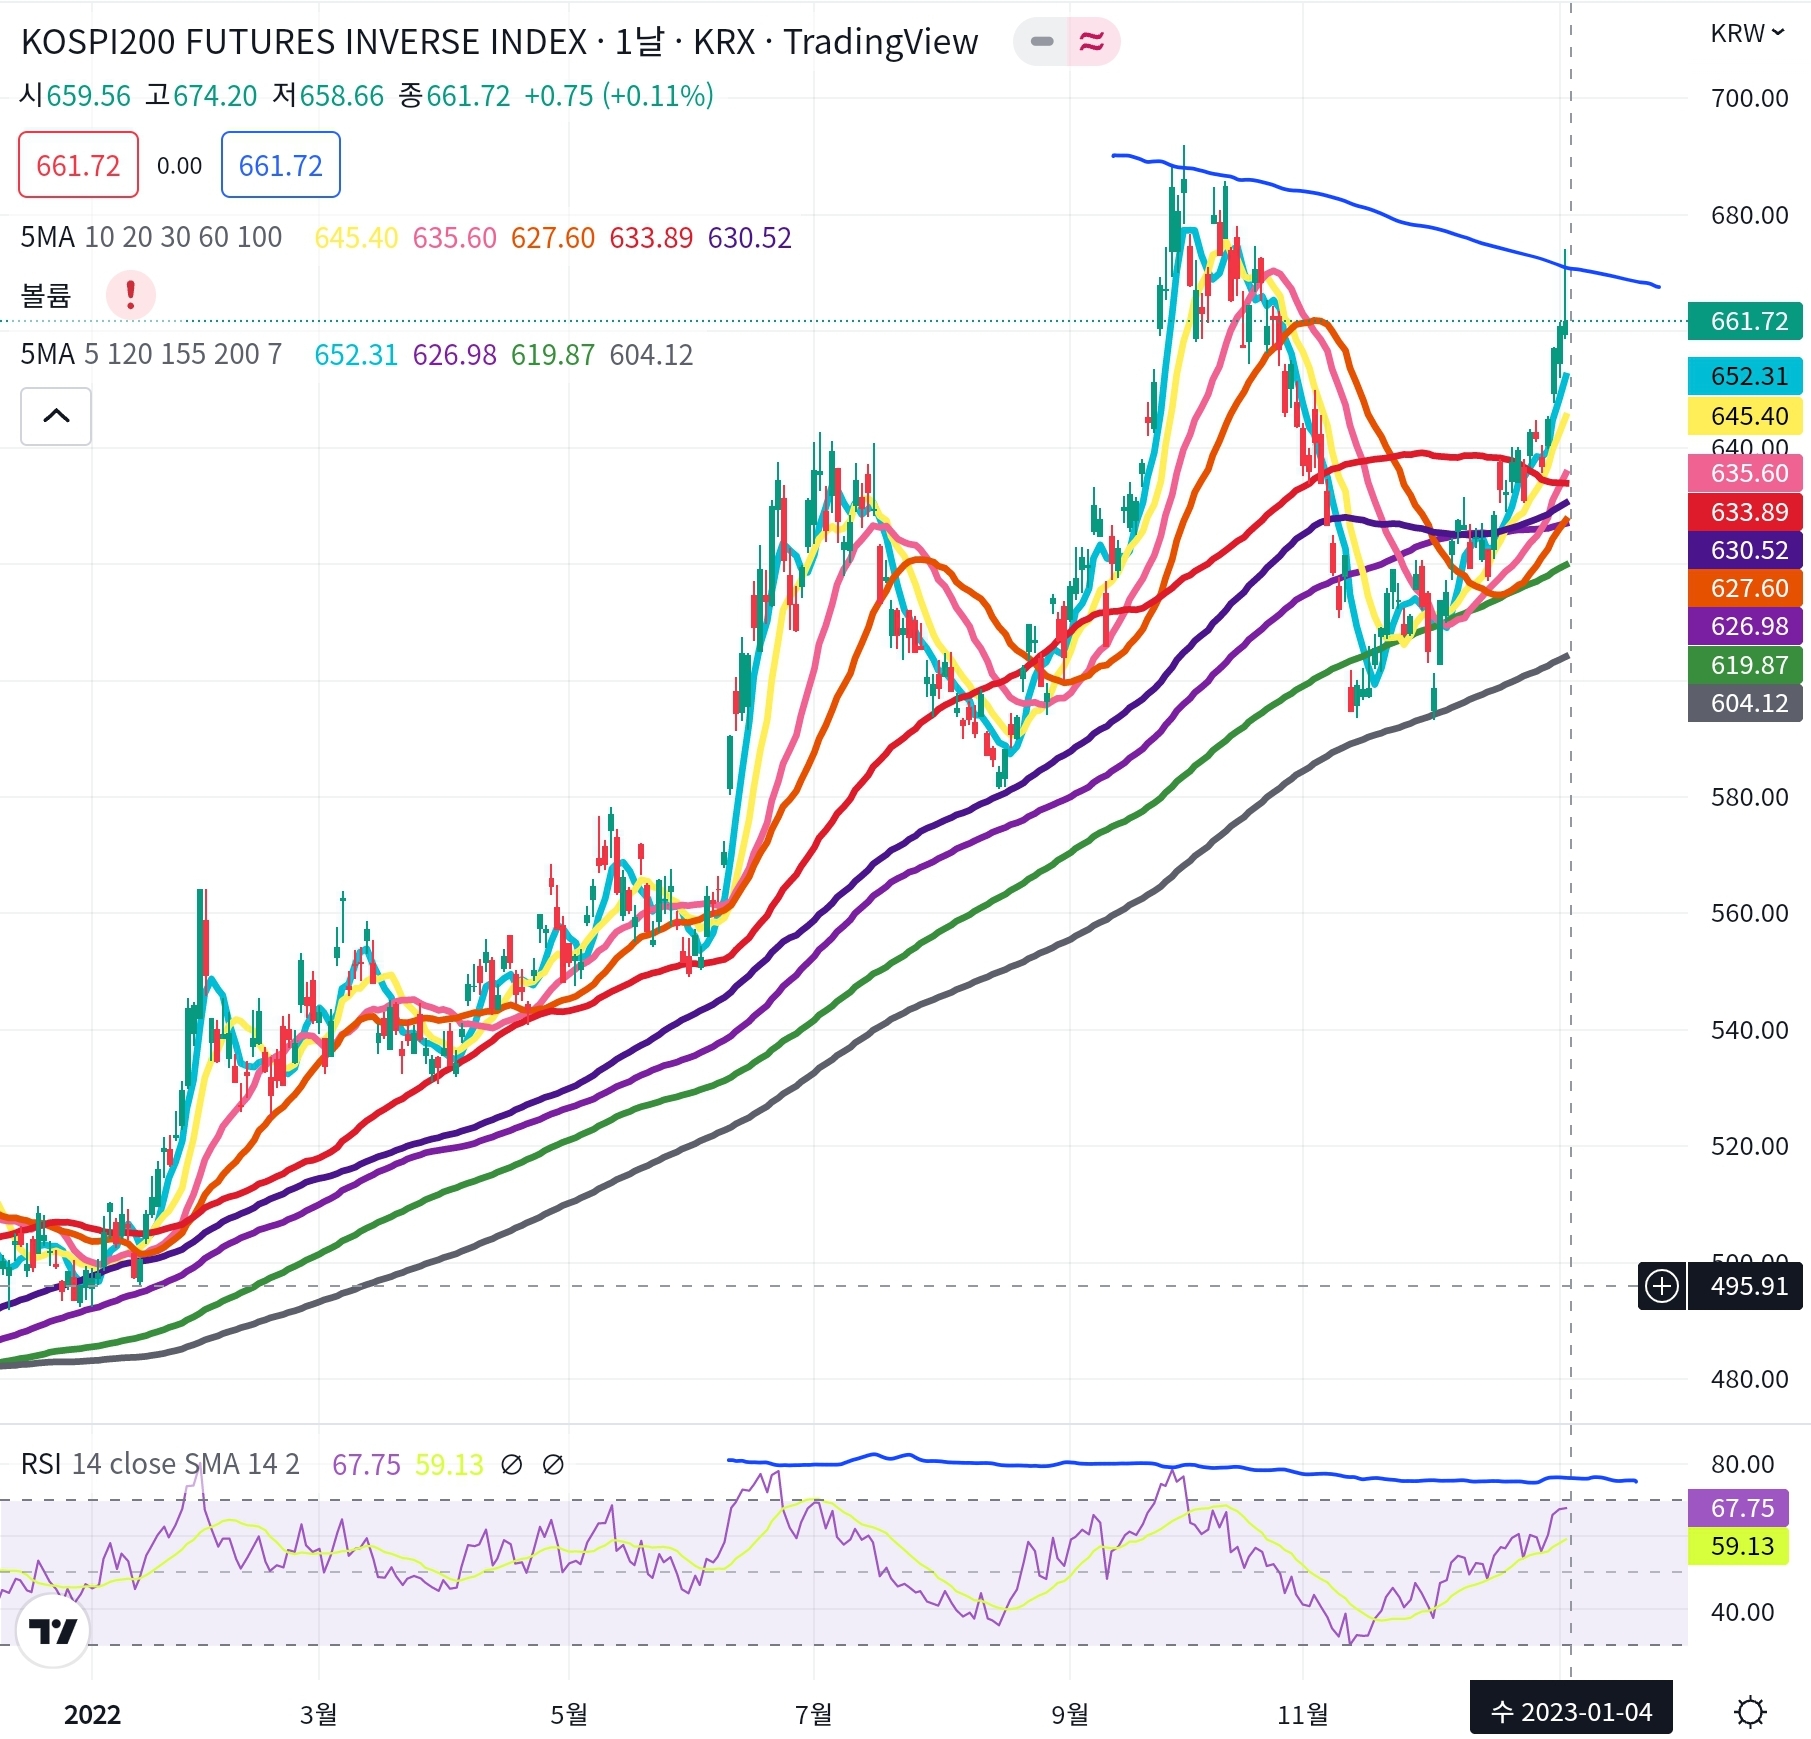Select 5MA 5 120 155 200 7 legend
The height and width of the screenshot is (1739, 1811).
pos(151,355)
